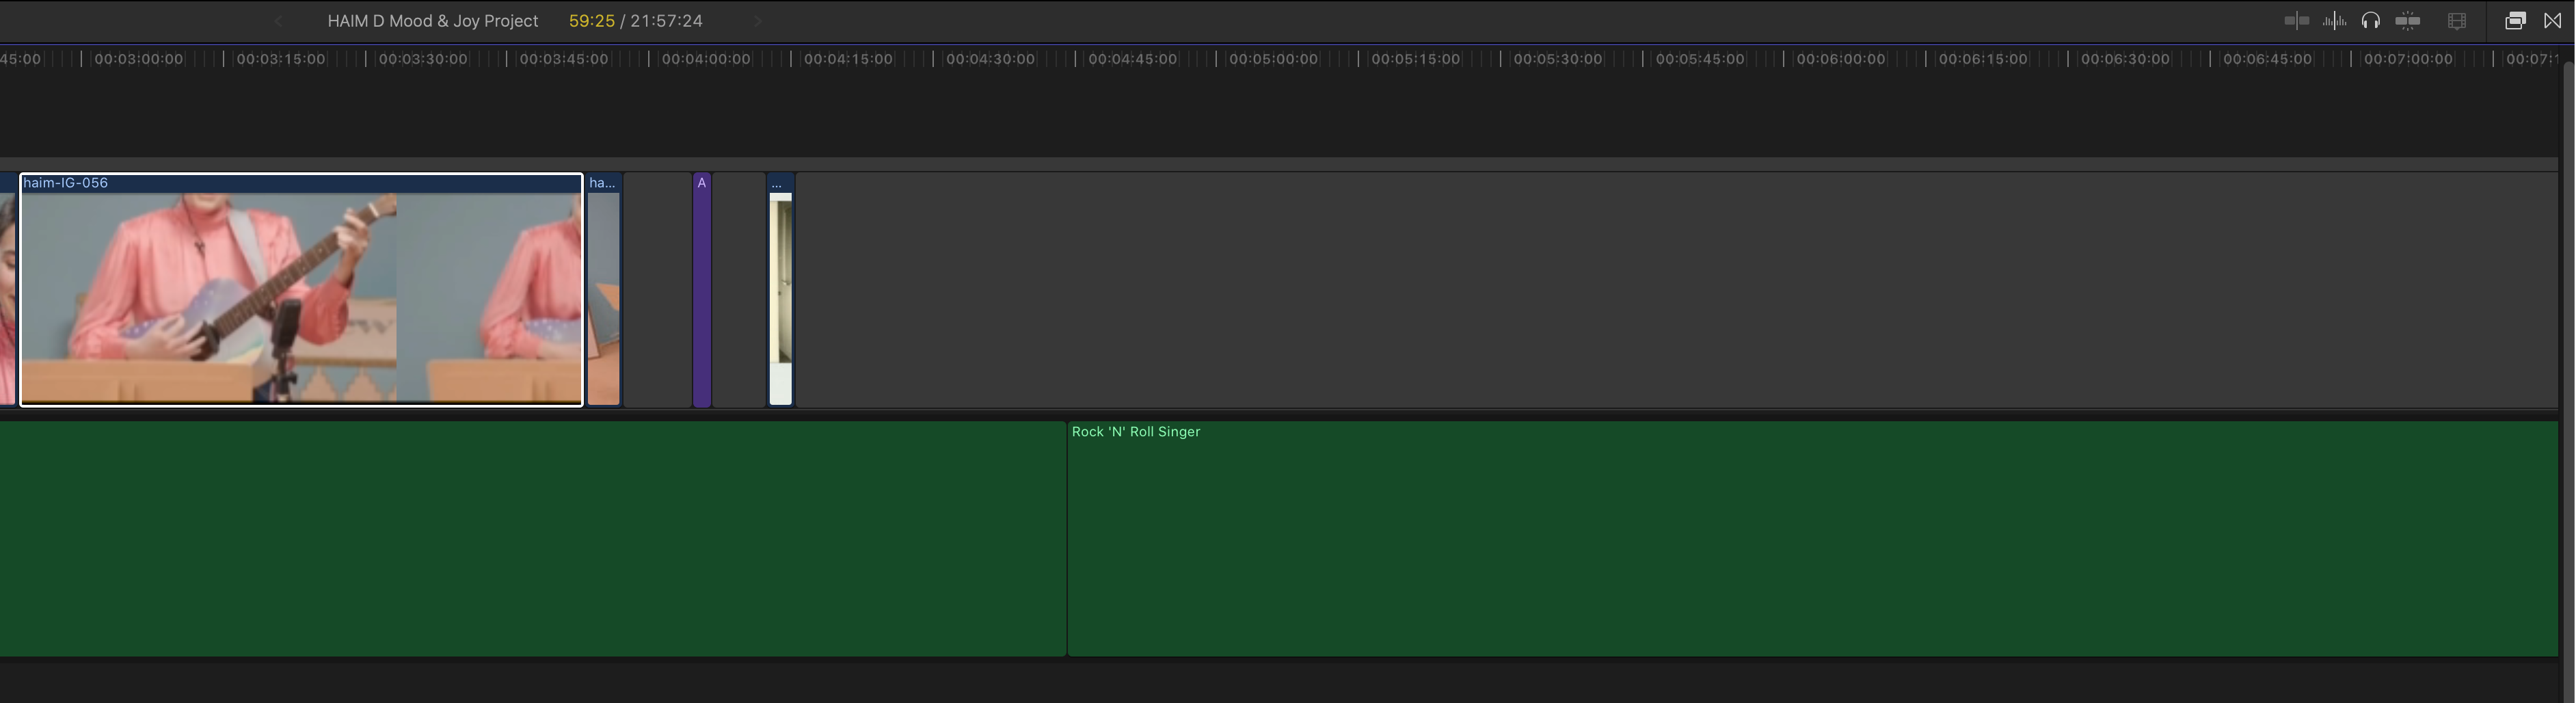
Task: Select the purple 'A' title clip
Action: [x=702, y=290]
